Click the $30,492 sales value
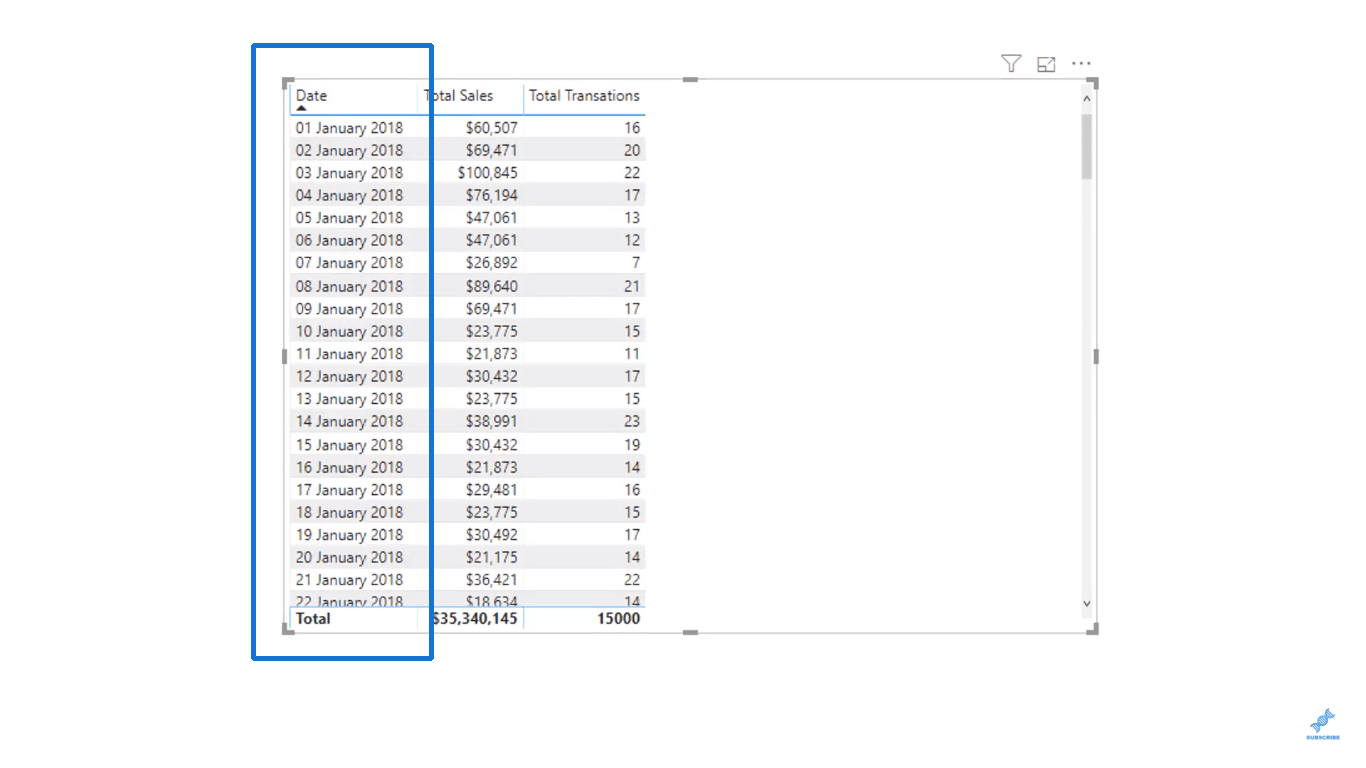The width and height of the screenshot is (1366, 768). coord(492,535)
